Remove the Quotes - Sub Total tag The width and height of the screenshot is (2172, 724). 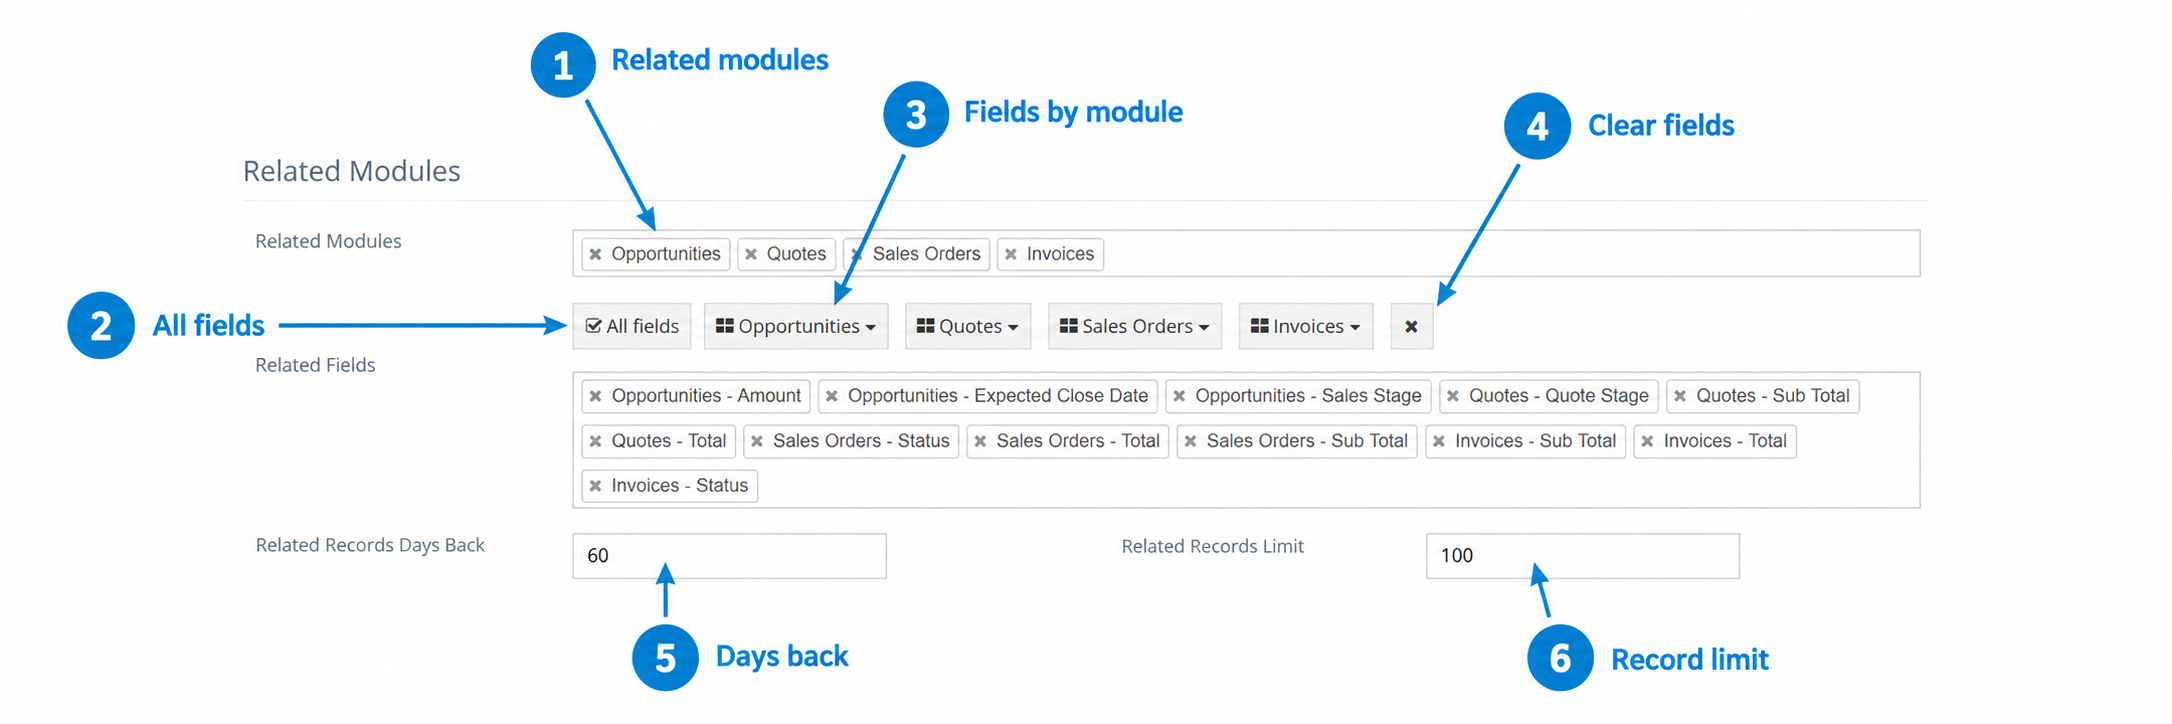click(x=1680, y=396)
